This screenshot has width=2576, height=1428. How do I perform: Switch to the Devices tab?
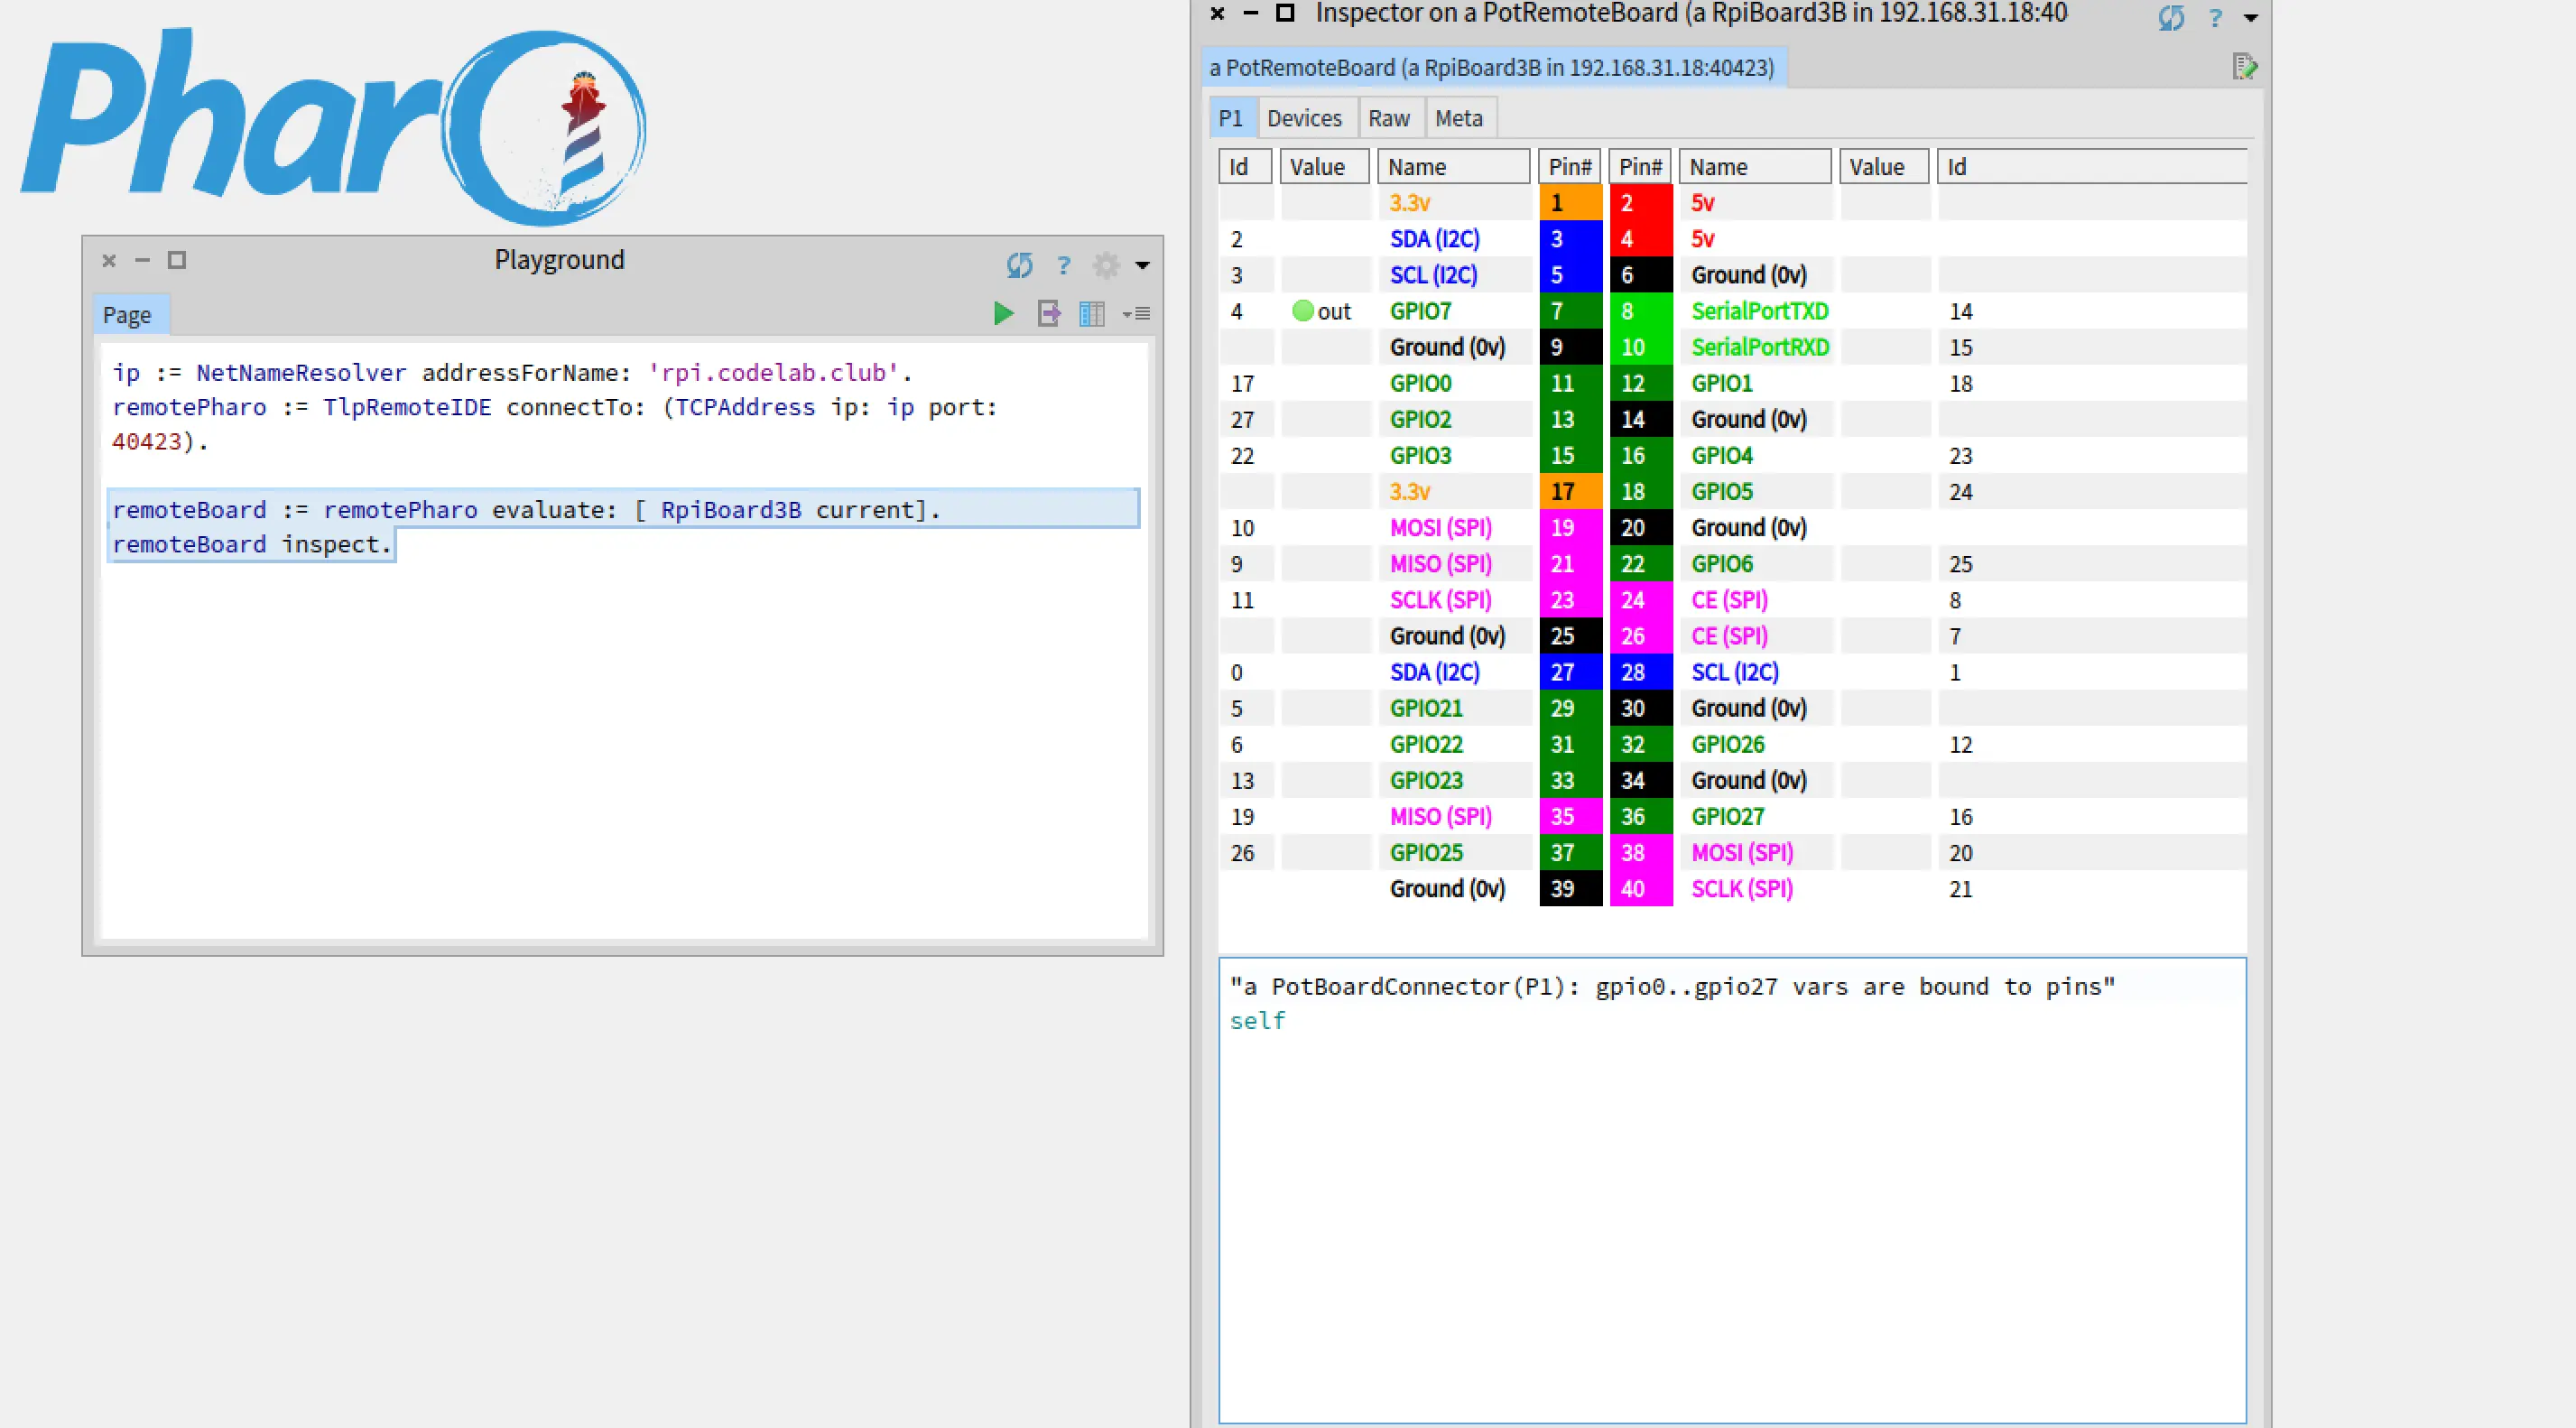(1303, 118)
